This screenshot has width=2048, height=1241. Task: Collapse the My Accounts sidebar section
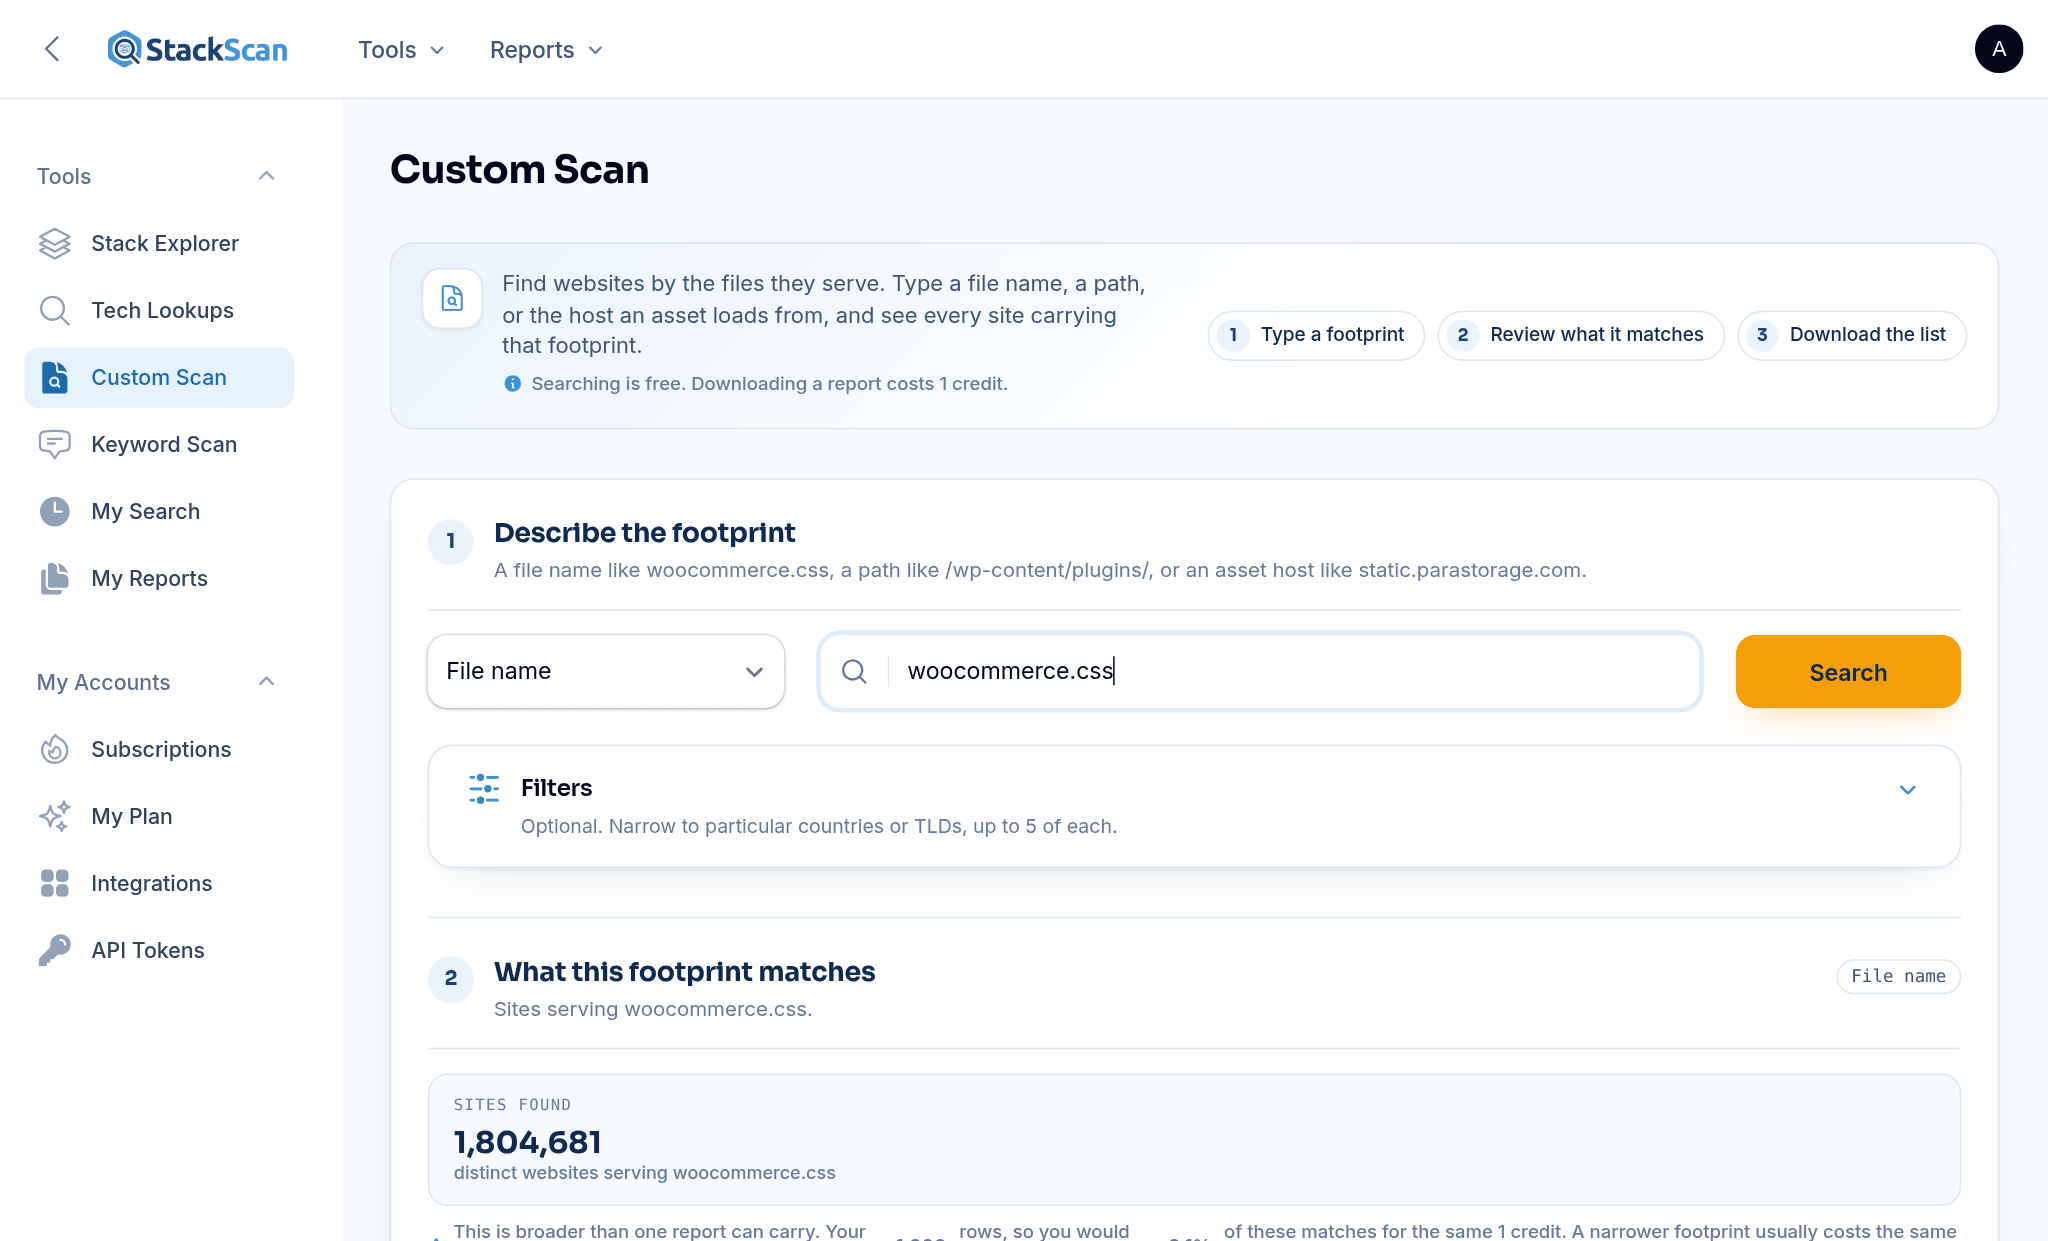click(x=266, y=682)
